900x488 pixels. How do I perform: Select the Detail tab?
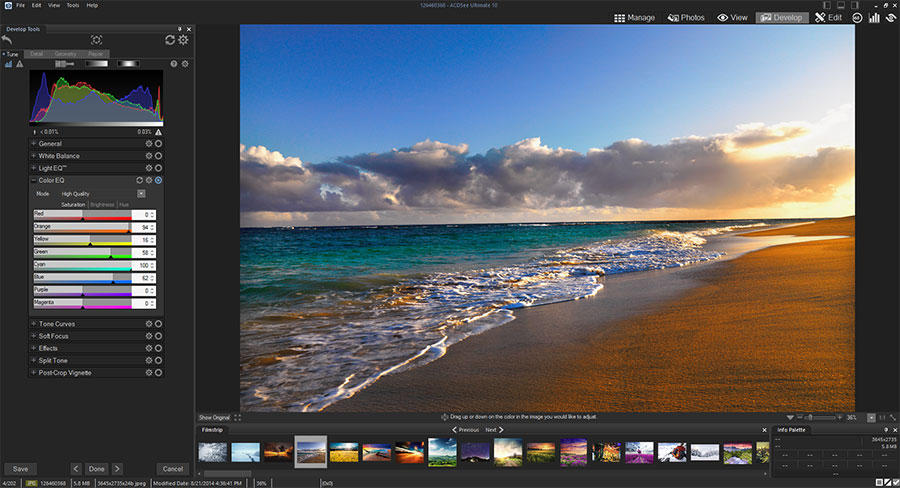[x=36, y=54]
